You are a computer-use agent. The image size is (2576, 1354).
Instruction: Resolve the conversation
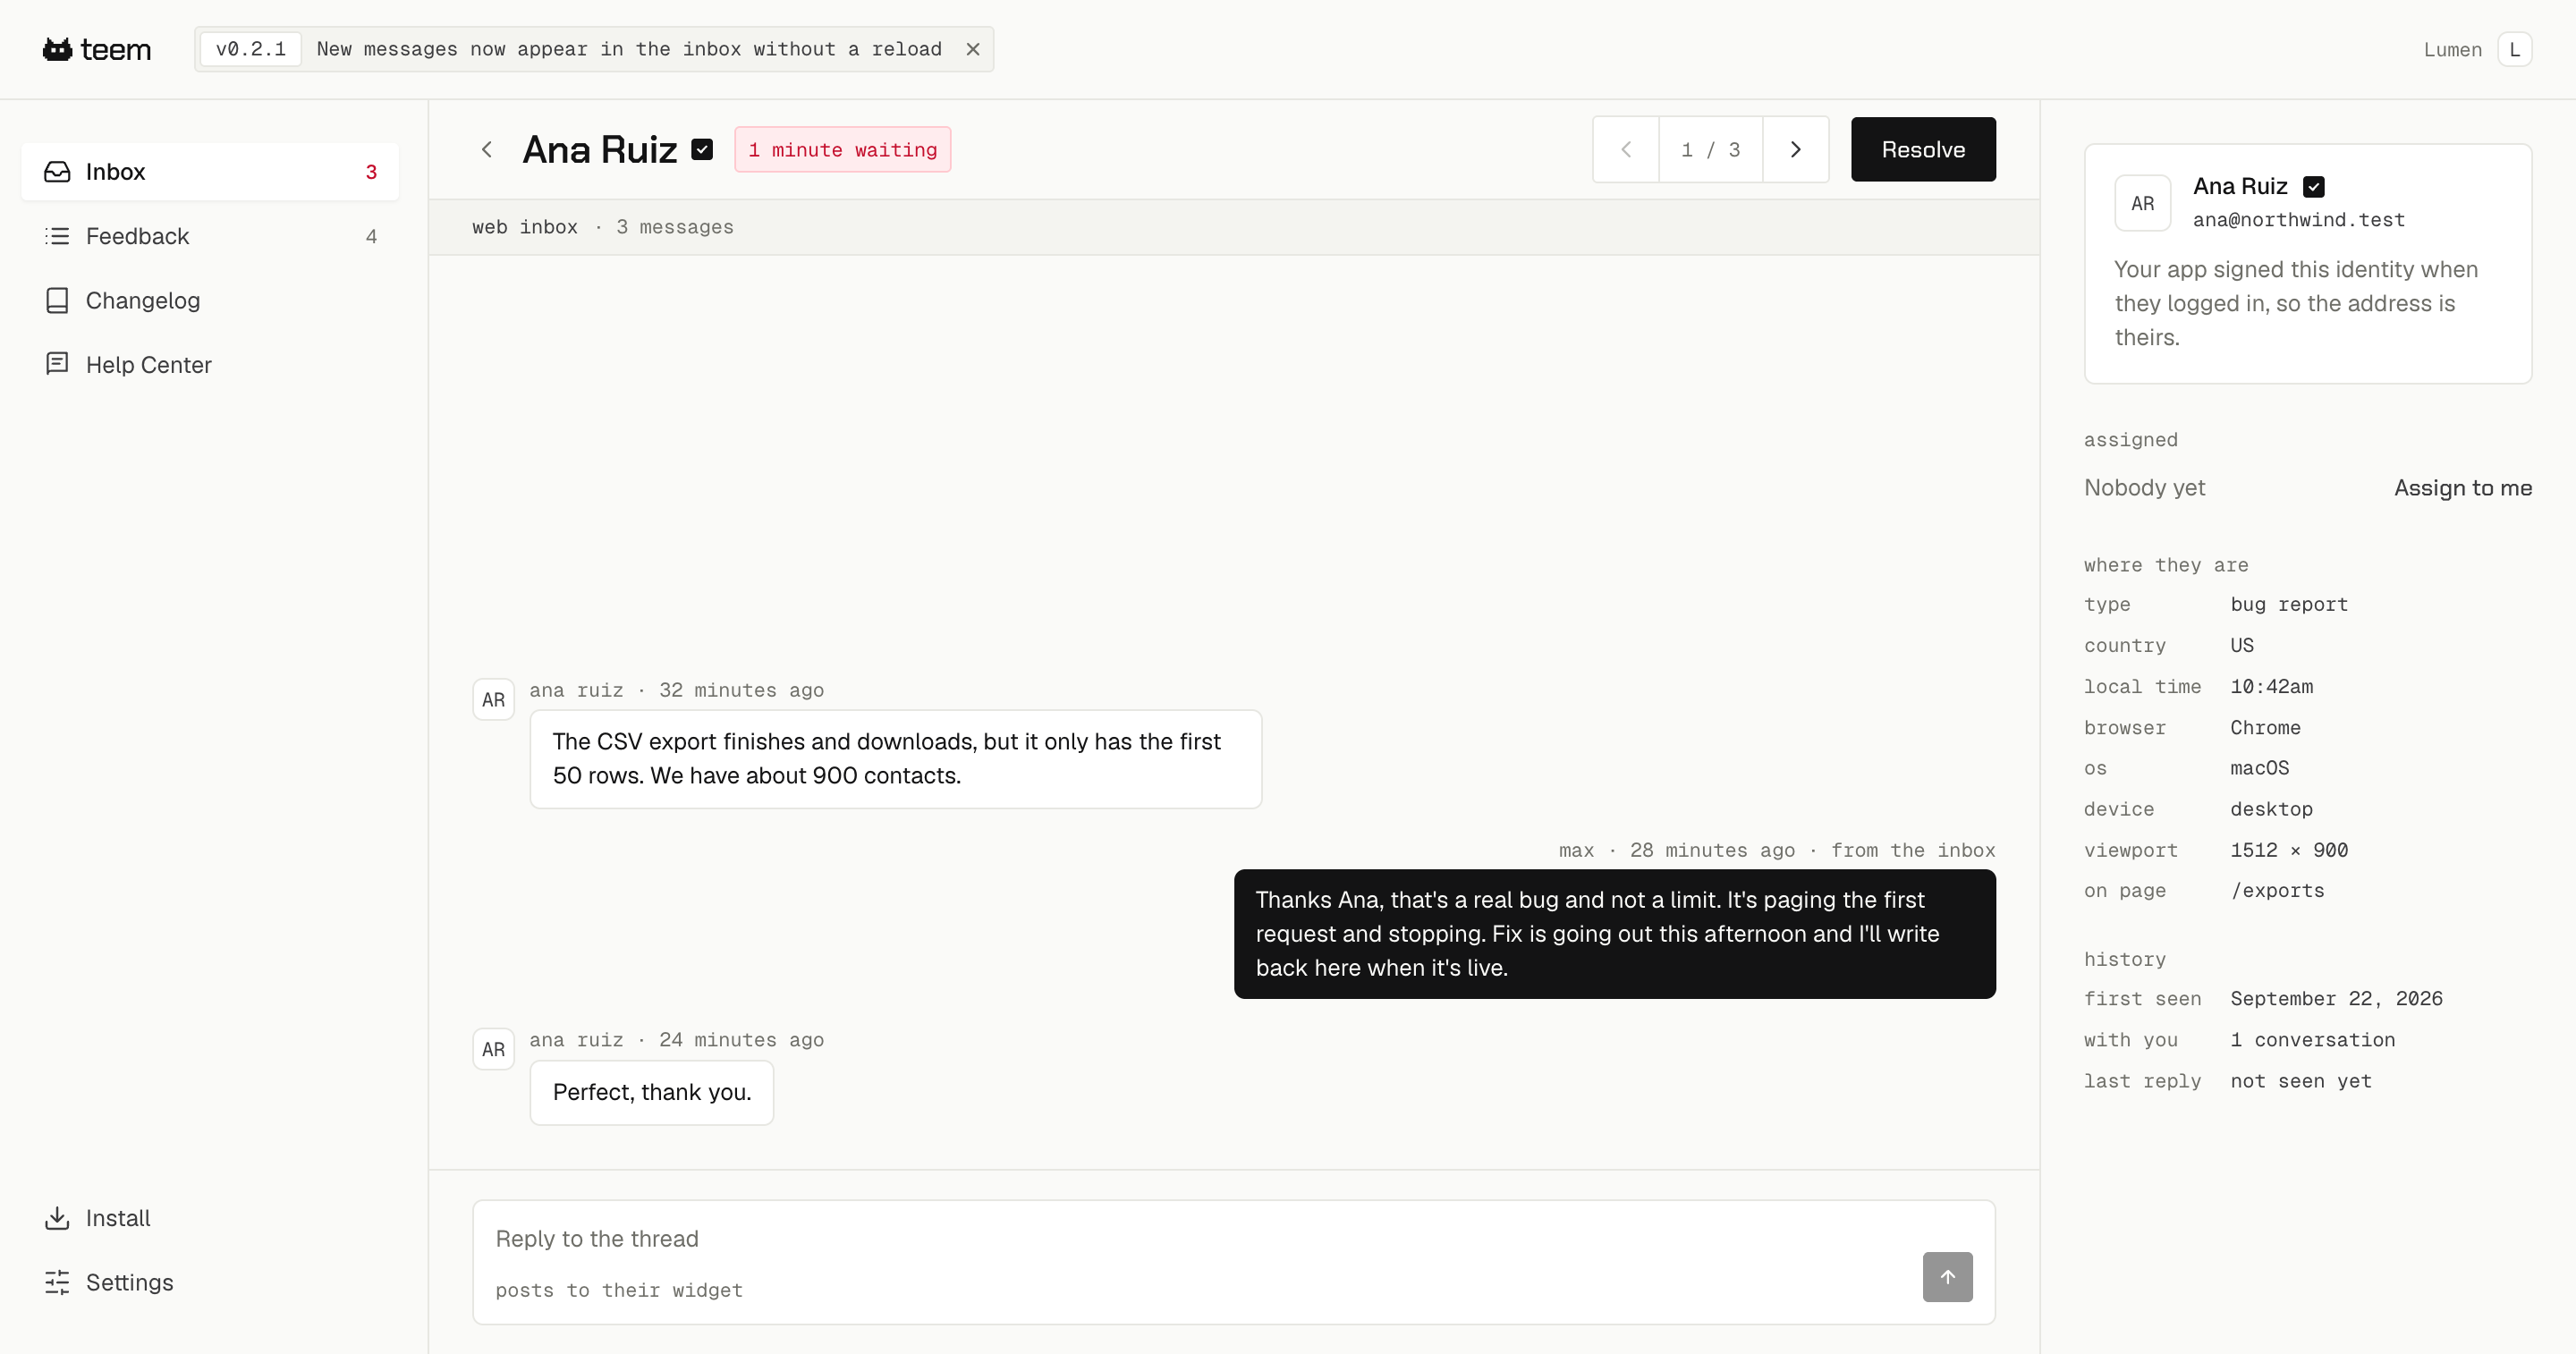coord(1923,149)
